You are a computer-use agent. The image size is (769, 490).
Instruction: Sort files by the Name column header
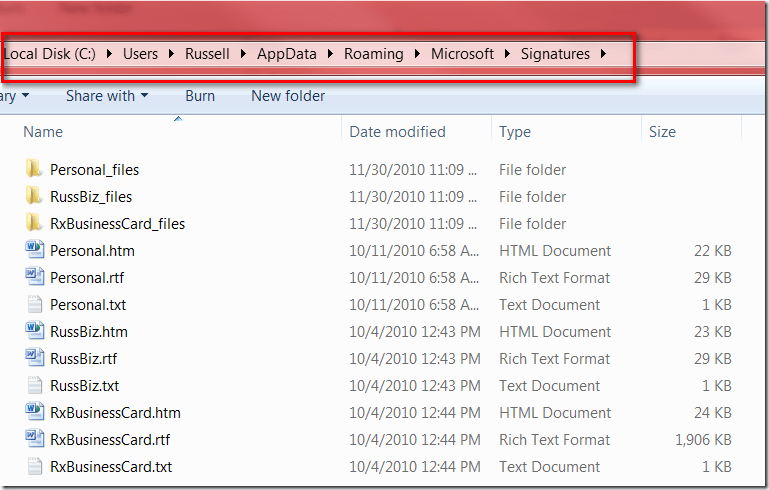click(43, 132)
